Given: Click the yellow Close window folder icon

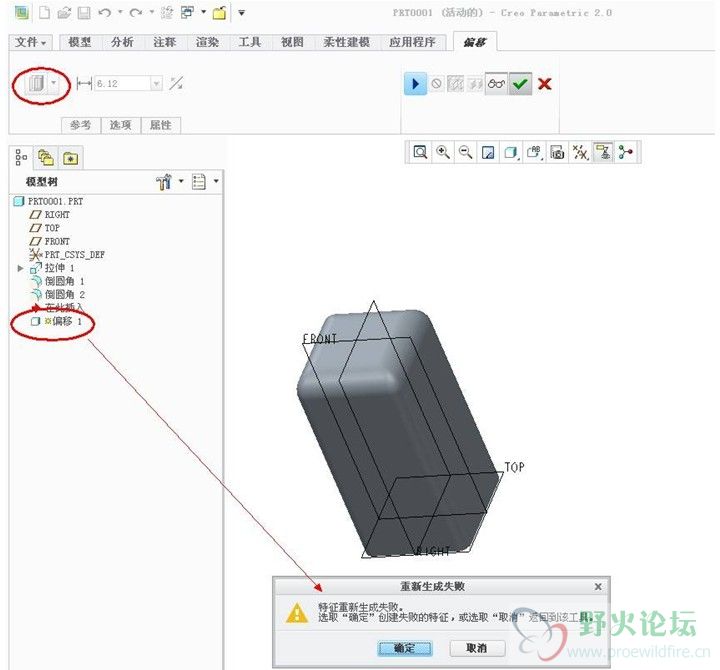Looking at the screenshot, I should [x=219, y=13].
